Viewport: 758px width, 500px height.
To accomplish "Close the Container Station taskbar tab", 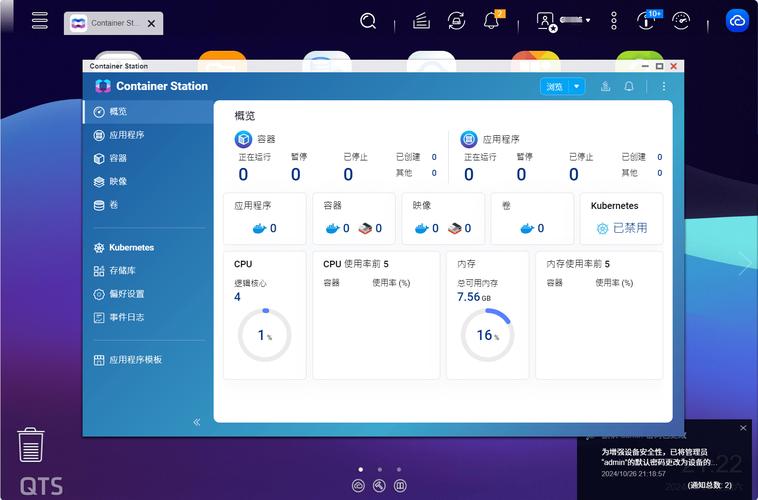I will pos(151,23).
